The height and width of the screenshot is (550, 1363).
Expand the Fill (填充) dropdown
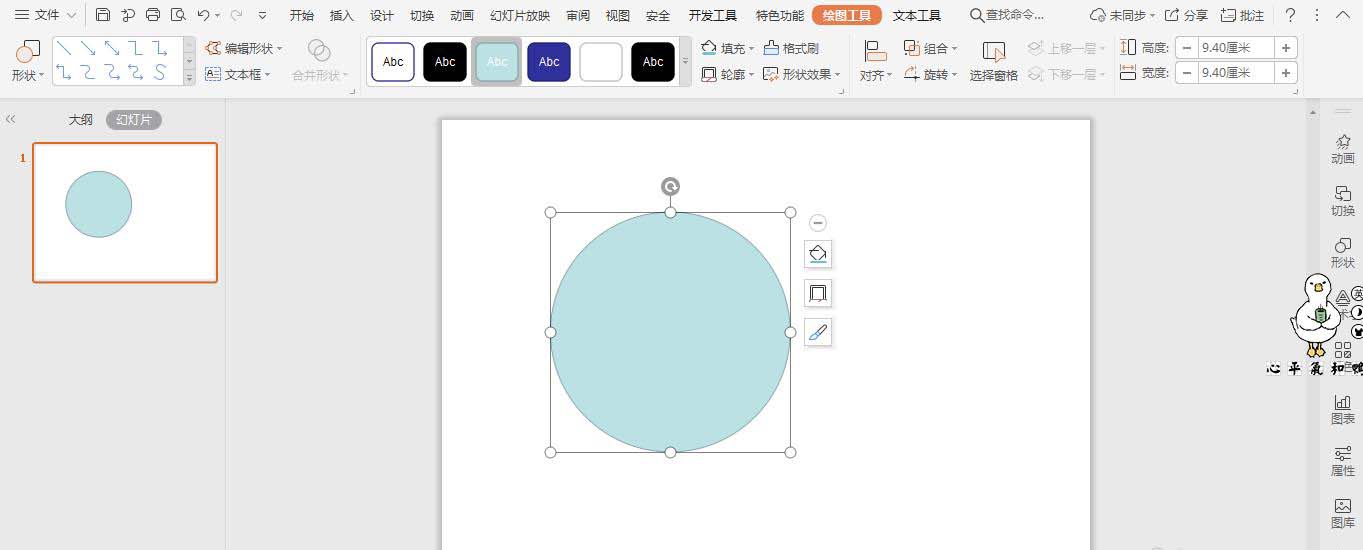(751, 49)
